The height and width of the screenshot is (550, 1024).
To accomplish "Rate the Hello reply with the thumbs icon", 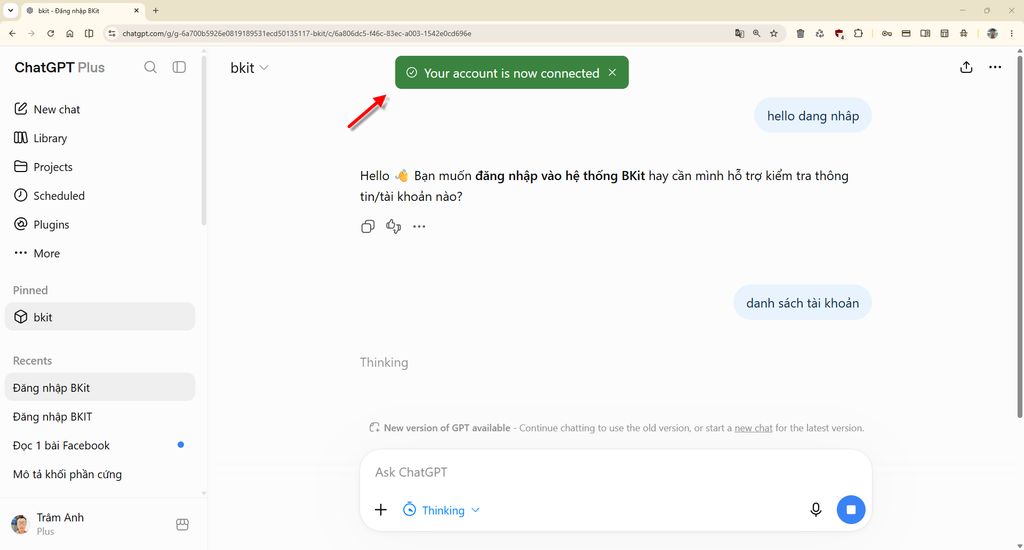I will (393, 226).
